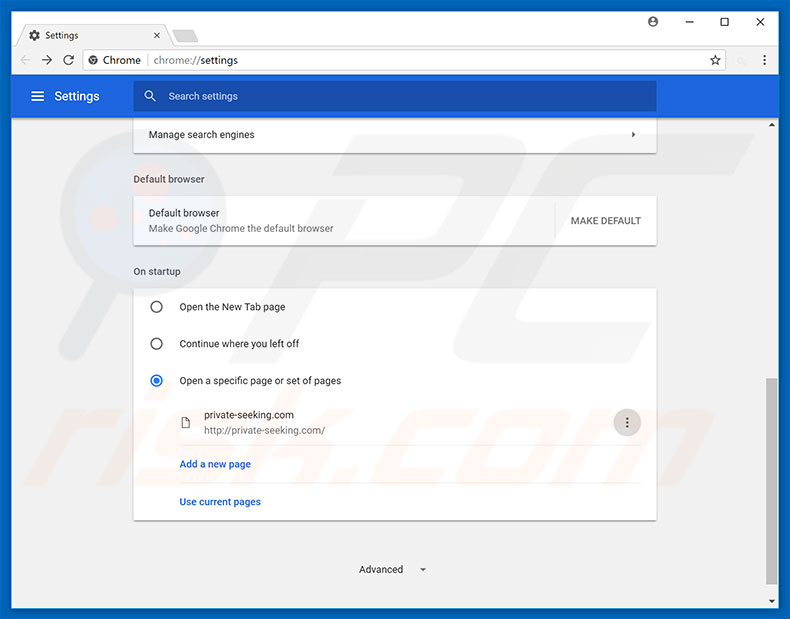The height and width of the screenshot is (619, 790).
Task: Click Use current pages link
Action: 220,502
